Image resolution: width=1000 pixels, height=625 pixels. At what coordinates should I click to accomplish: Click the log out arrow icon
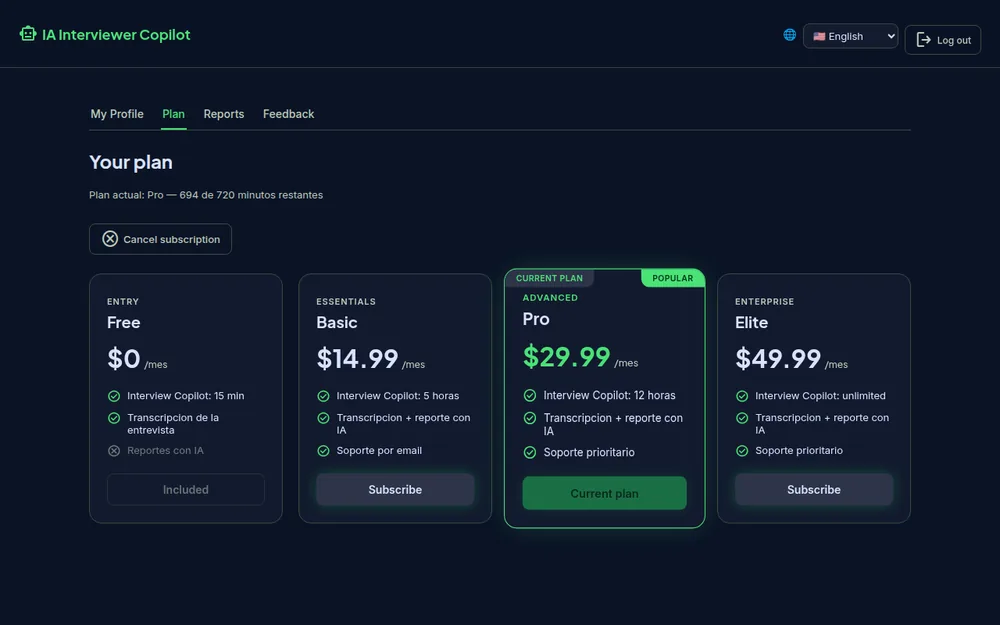coord(923,40)
